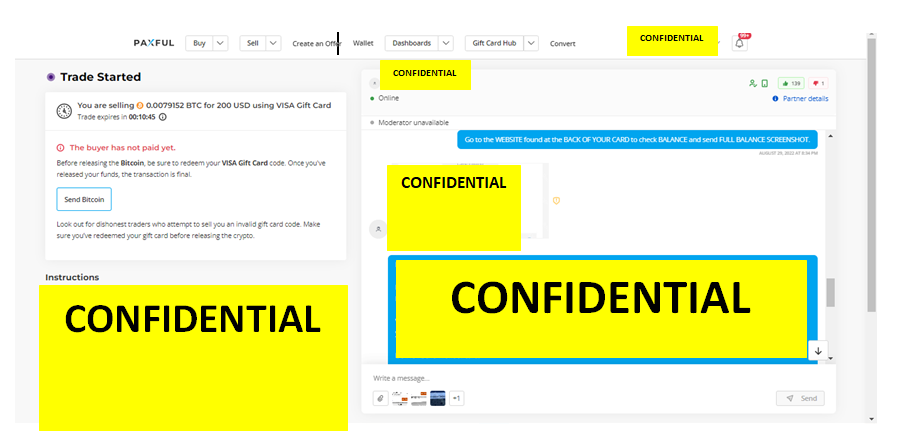Expand the Gift Card Hub dropdown arrow
This screenshot has width=908, height=446.
pyautogui.click(x=531, y=43)
